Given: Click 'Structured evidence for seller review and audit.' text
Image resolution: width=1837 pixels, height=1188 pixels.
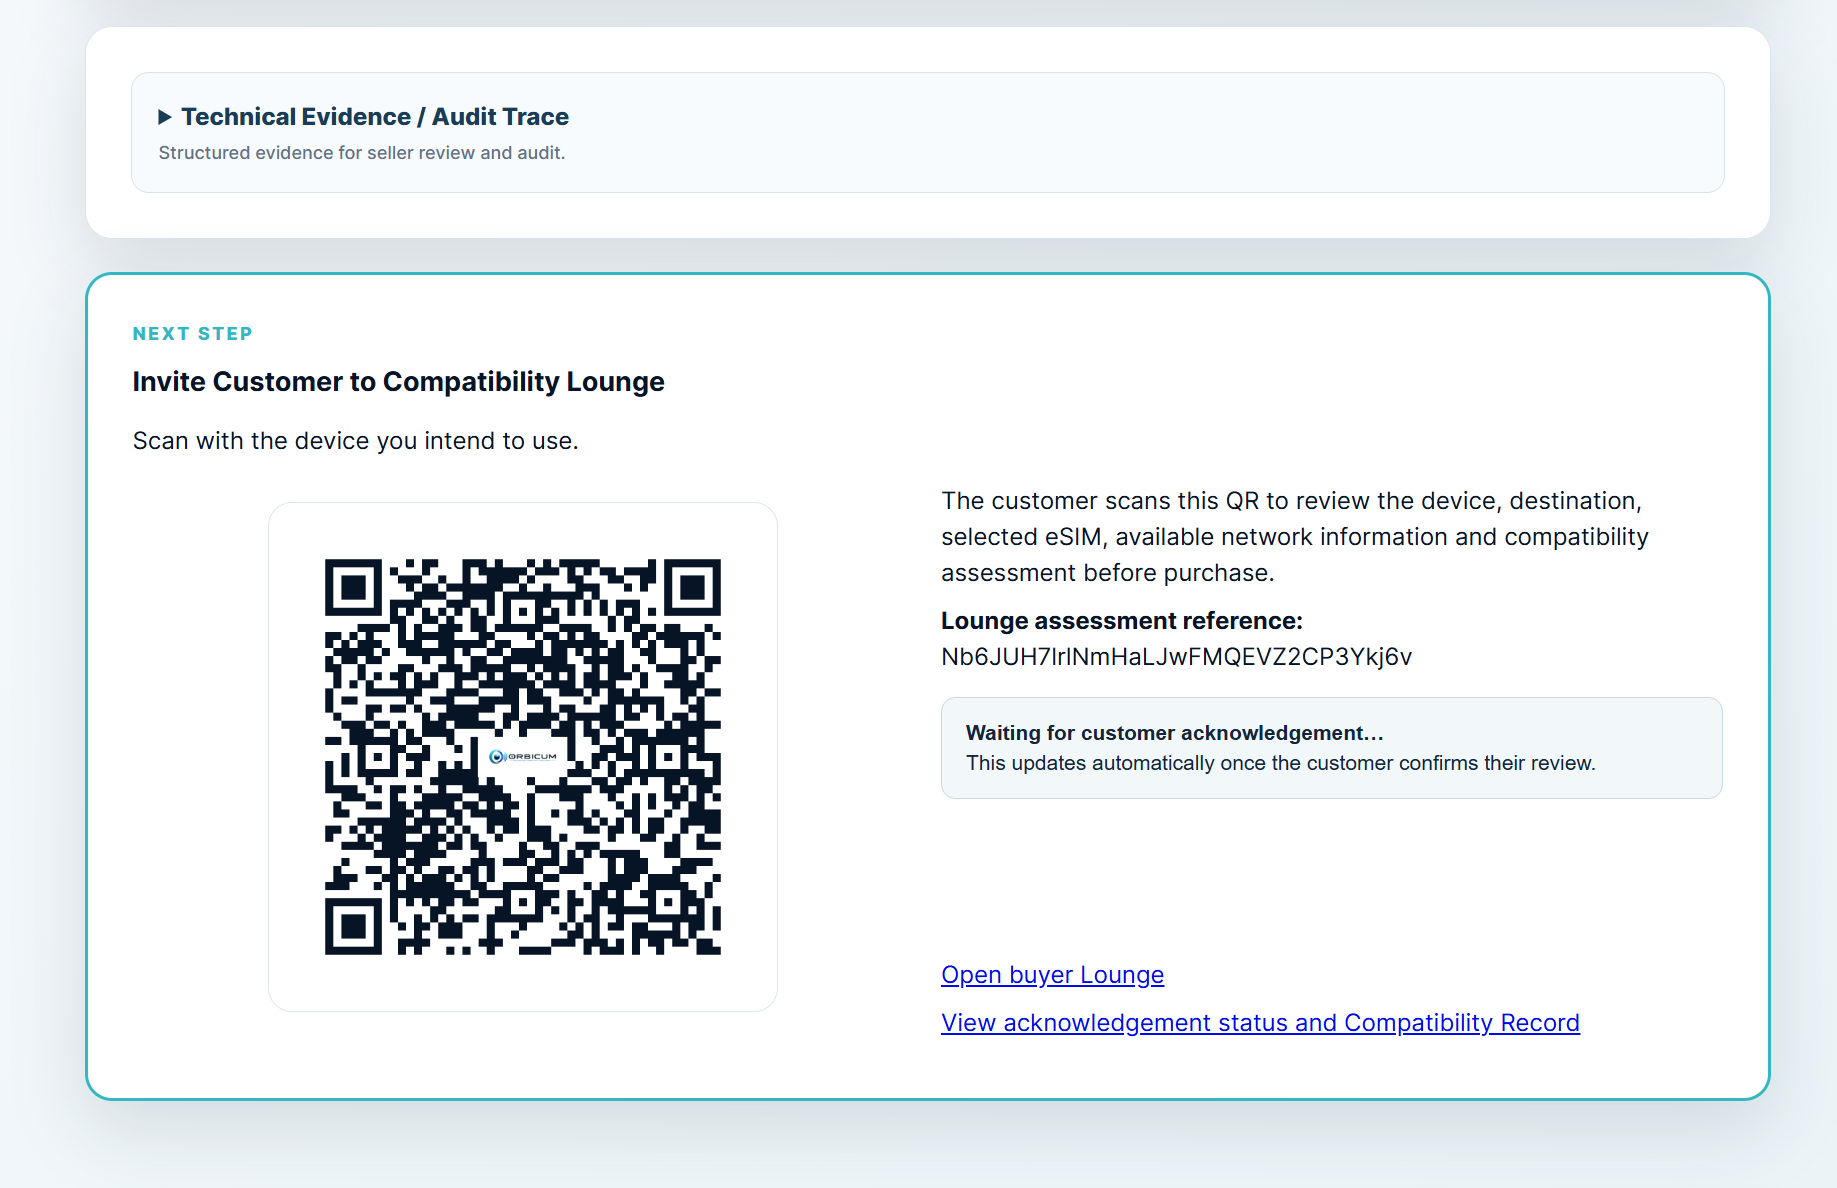Looking at the screenshot, I should click(361, 153).
